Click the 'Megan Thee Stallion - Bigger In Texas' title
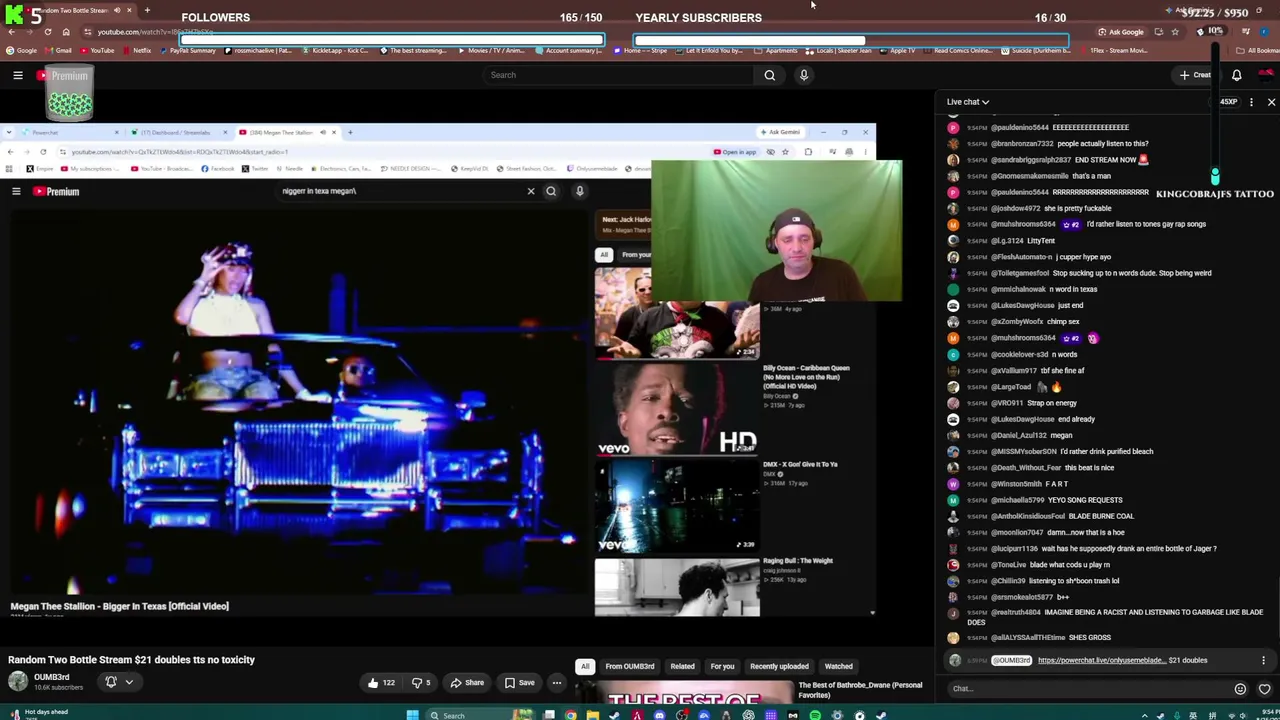The width and height of the screenshot is (1280, 720). coord(120,606)
